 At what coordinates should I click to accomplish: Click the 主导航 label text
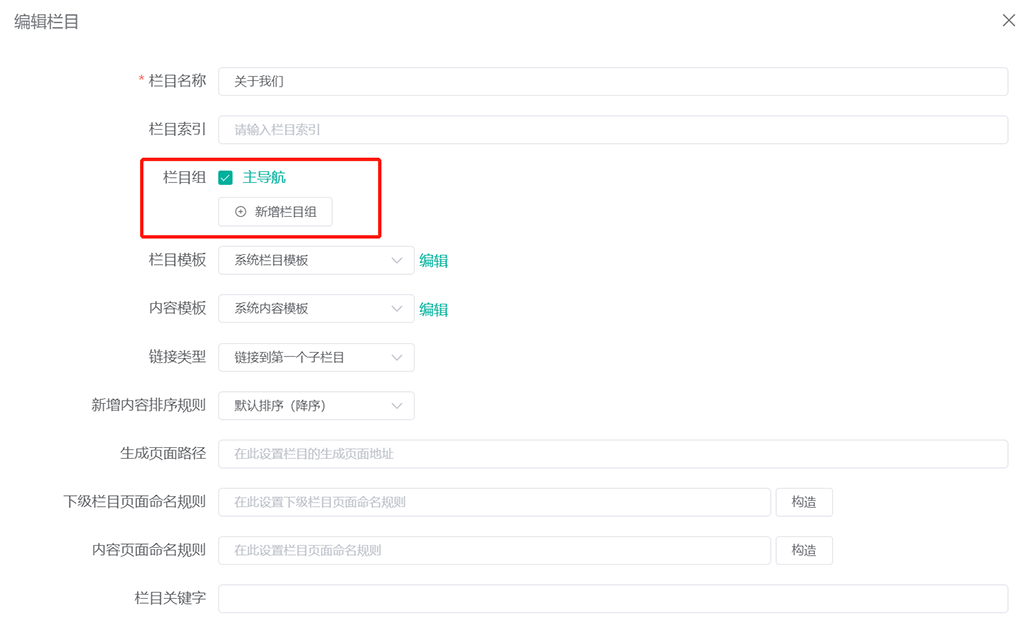264,177
